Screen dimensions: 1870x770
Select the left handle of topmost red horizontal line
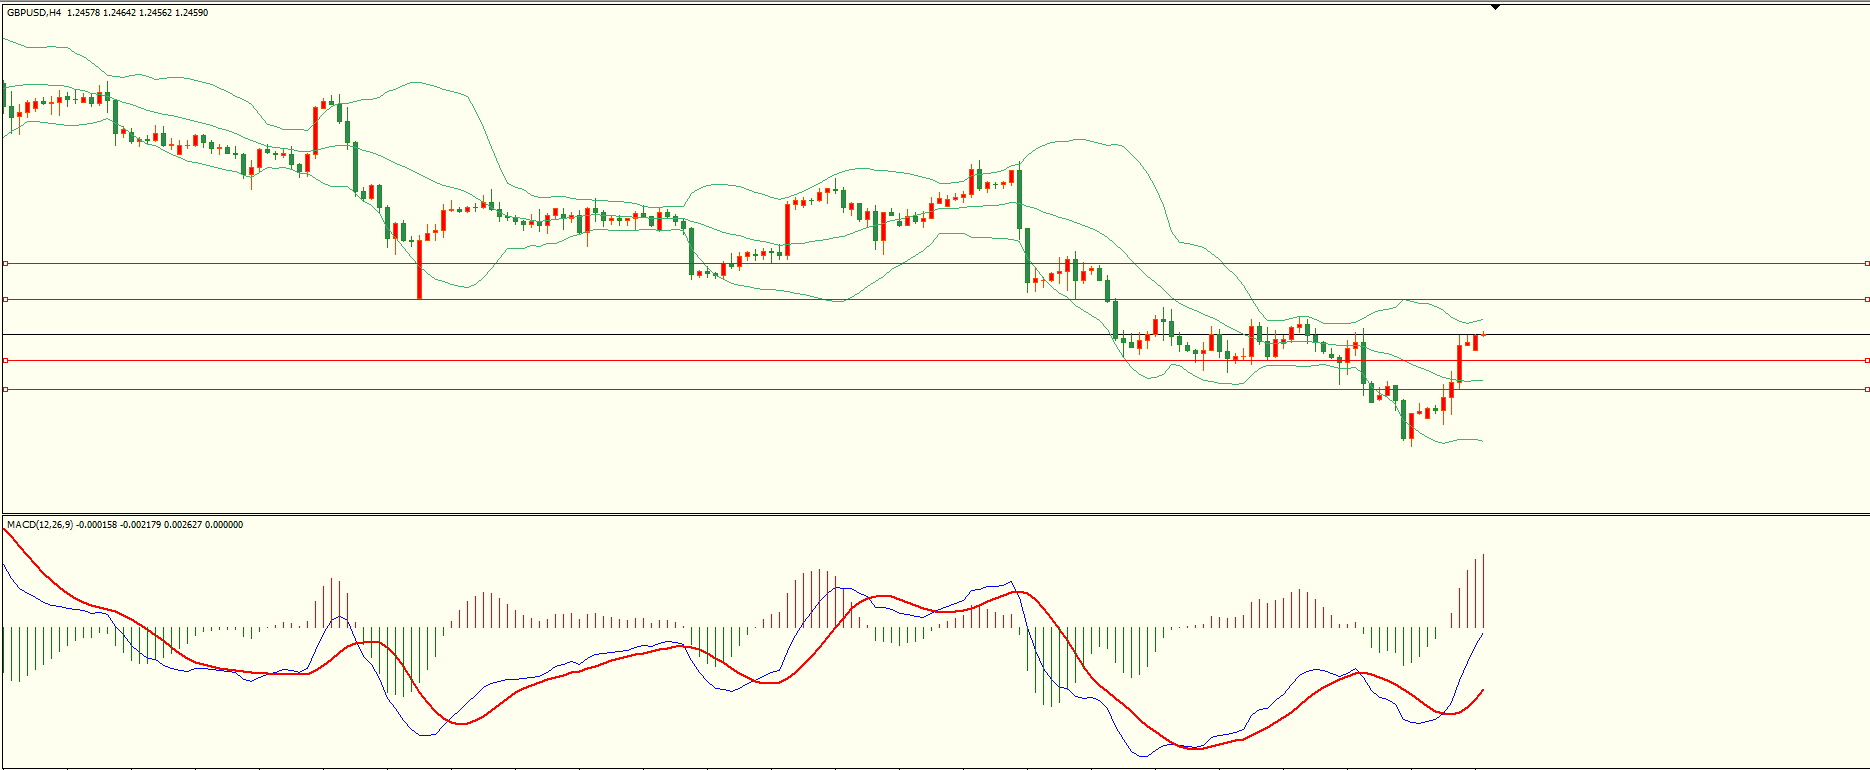(5, 263)
